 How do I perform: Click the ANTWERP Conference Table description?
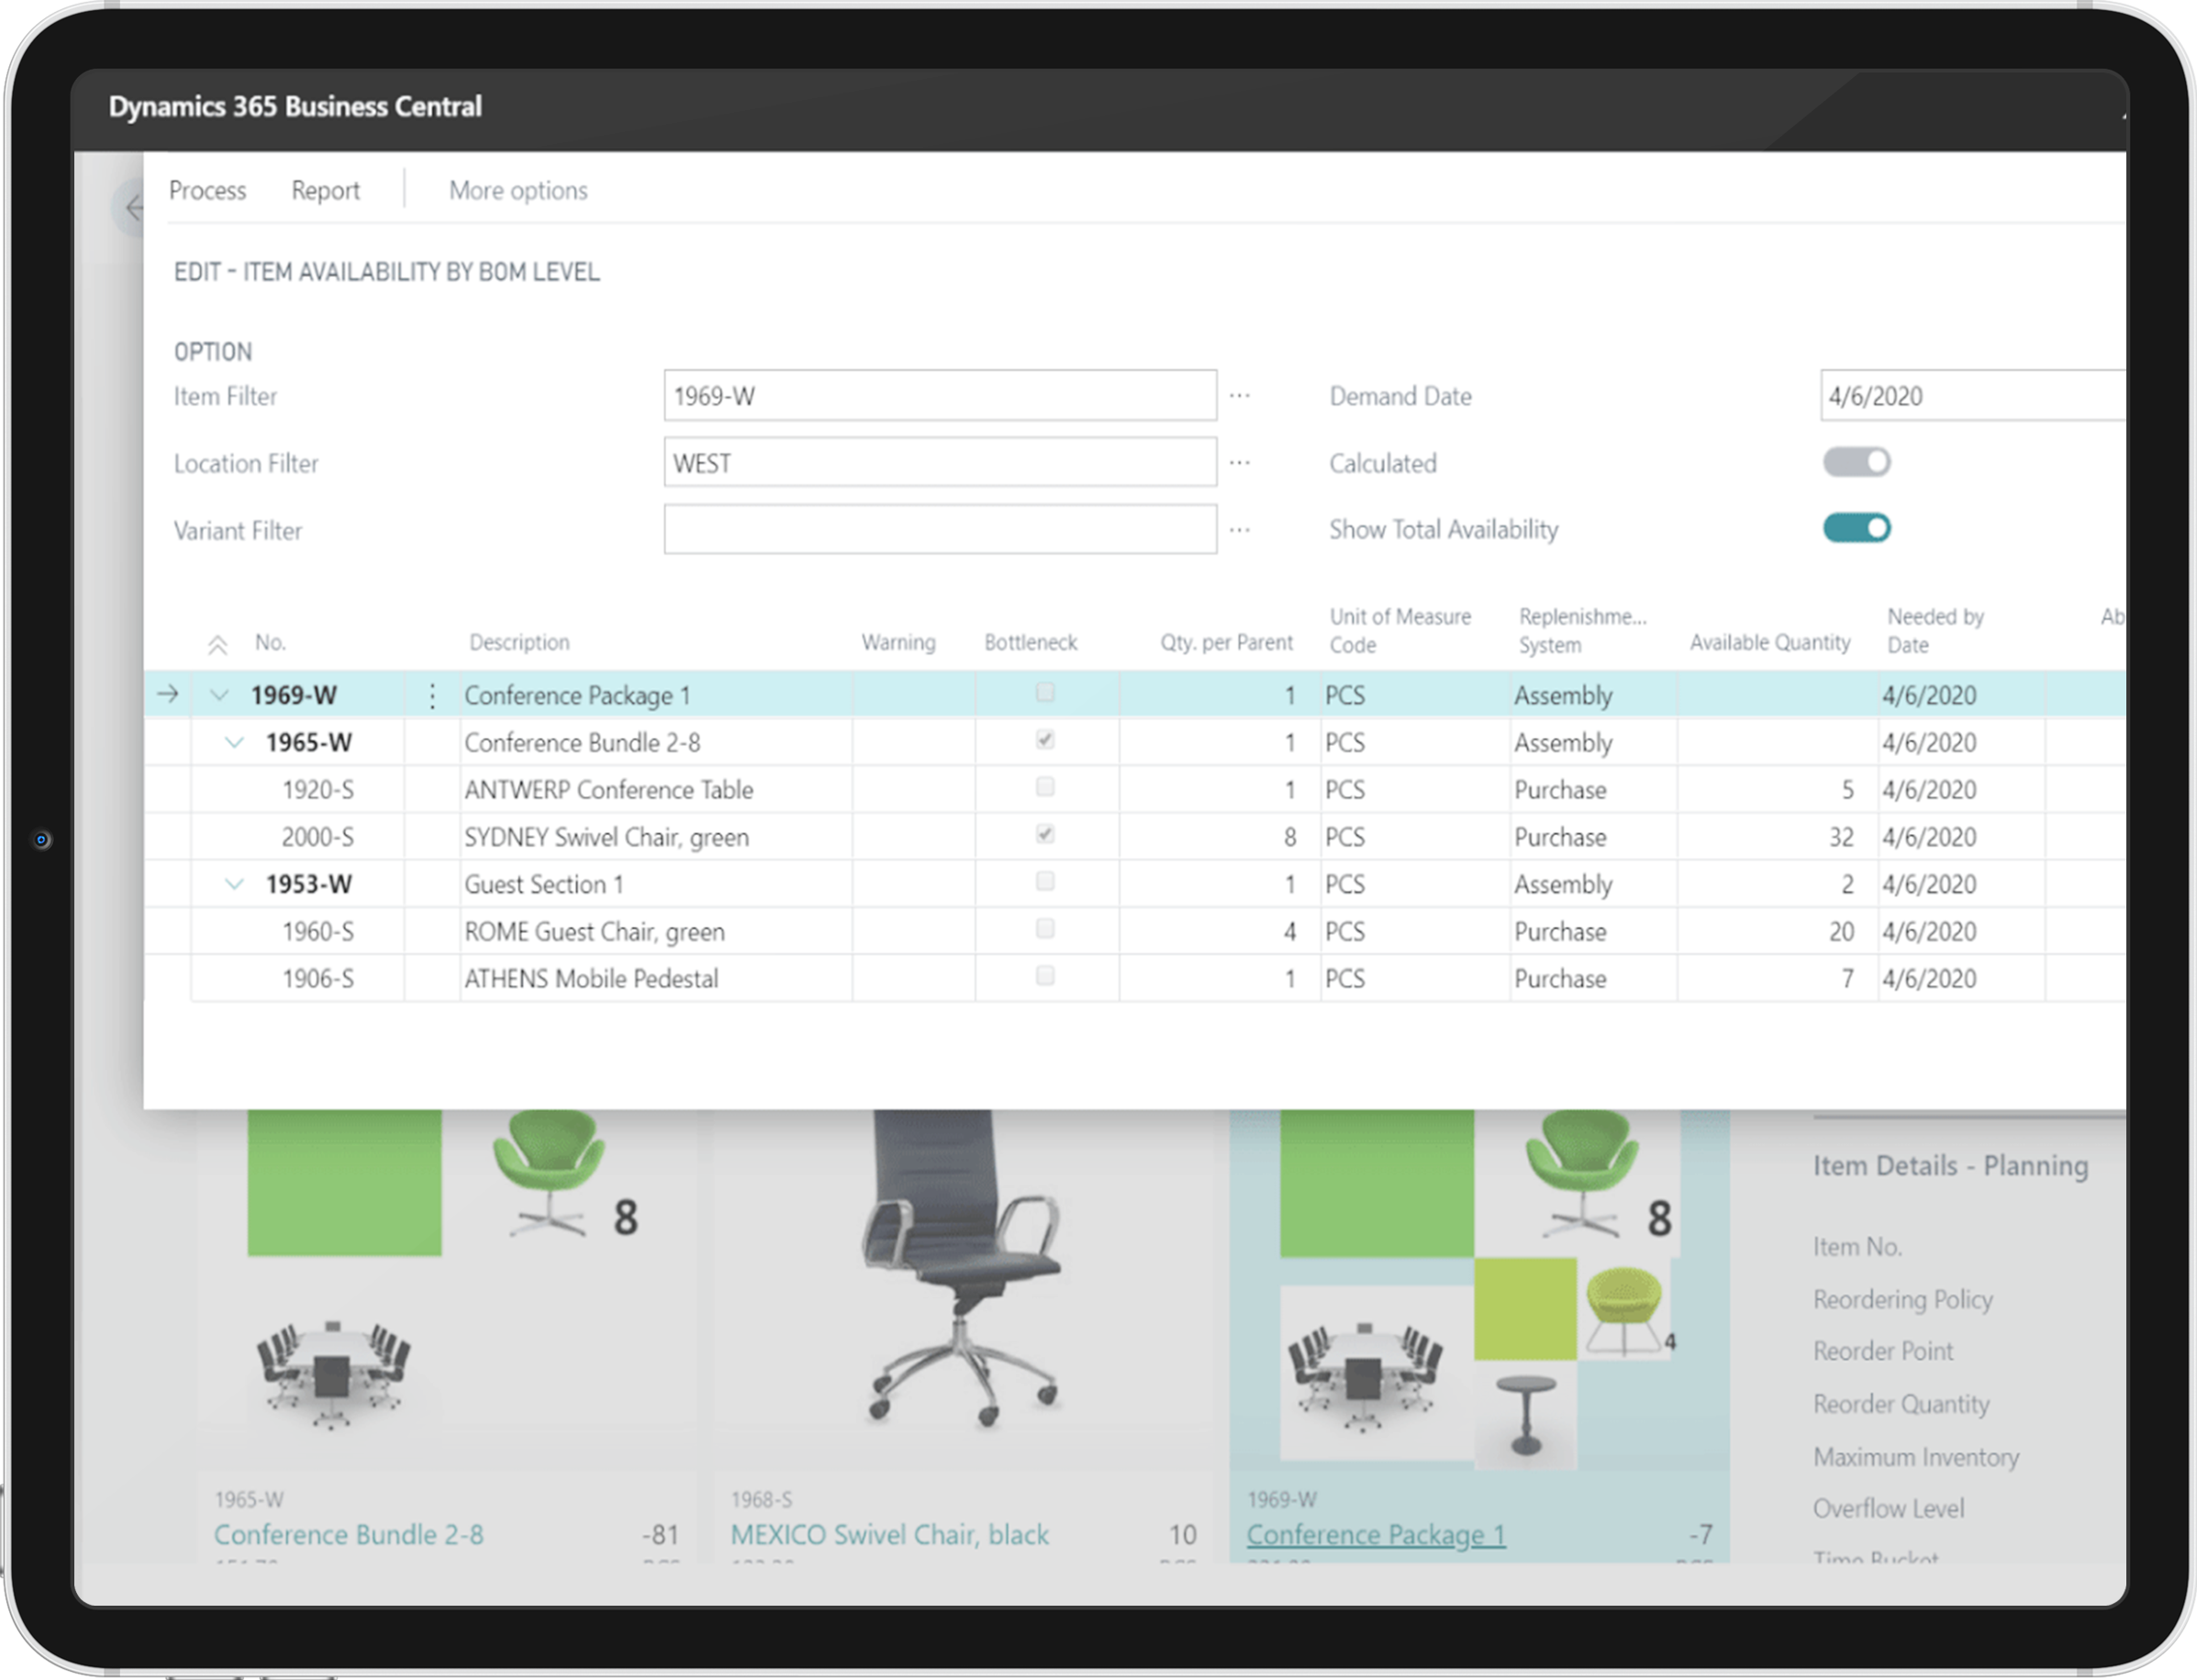click(x=608, y=790)
